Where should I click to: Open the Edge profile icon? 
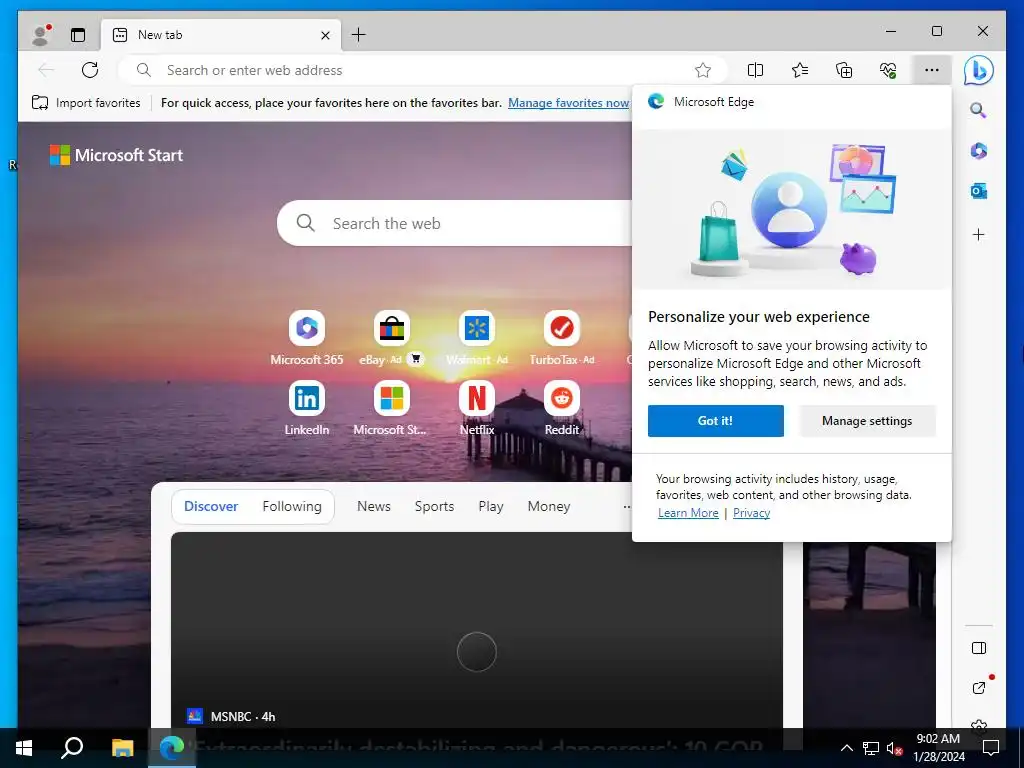tap(41, 35)
